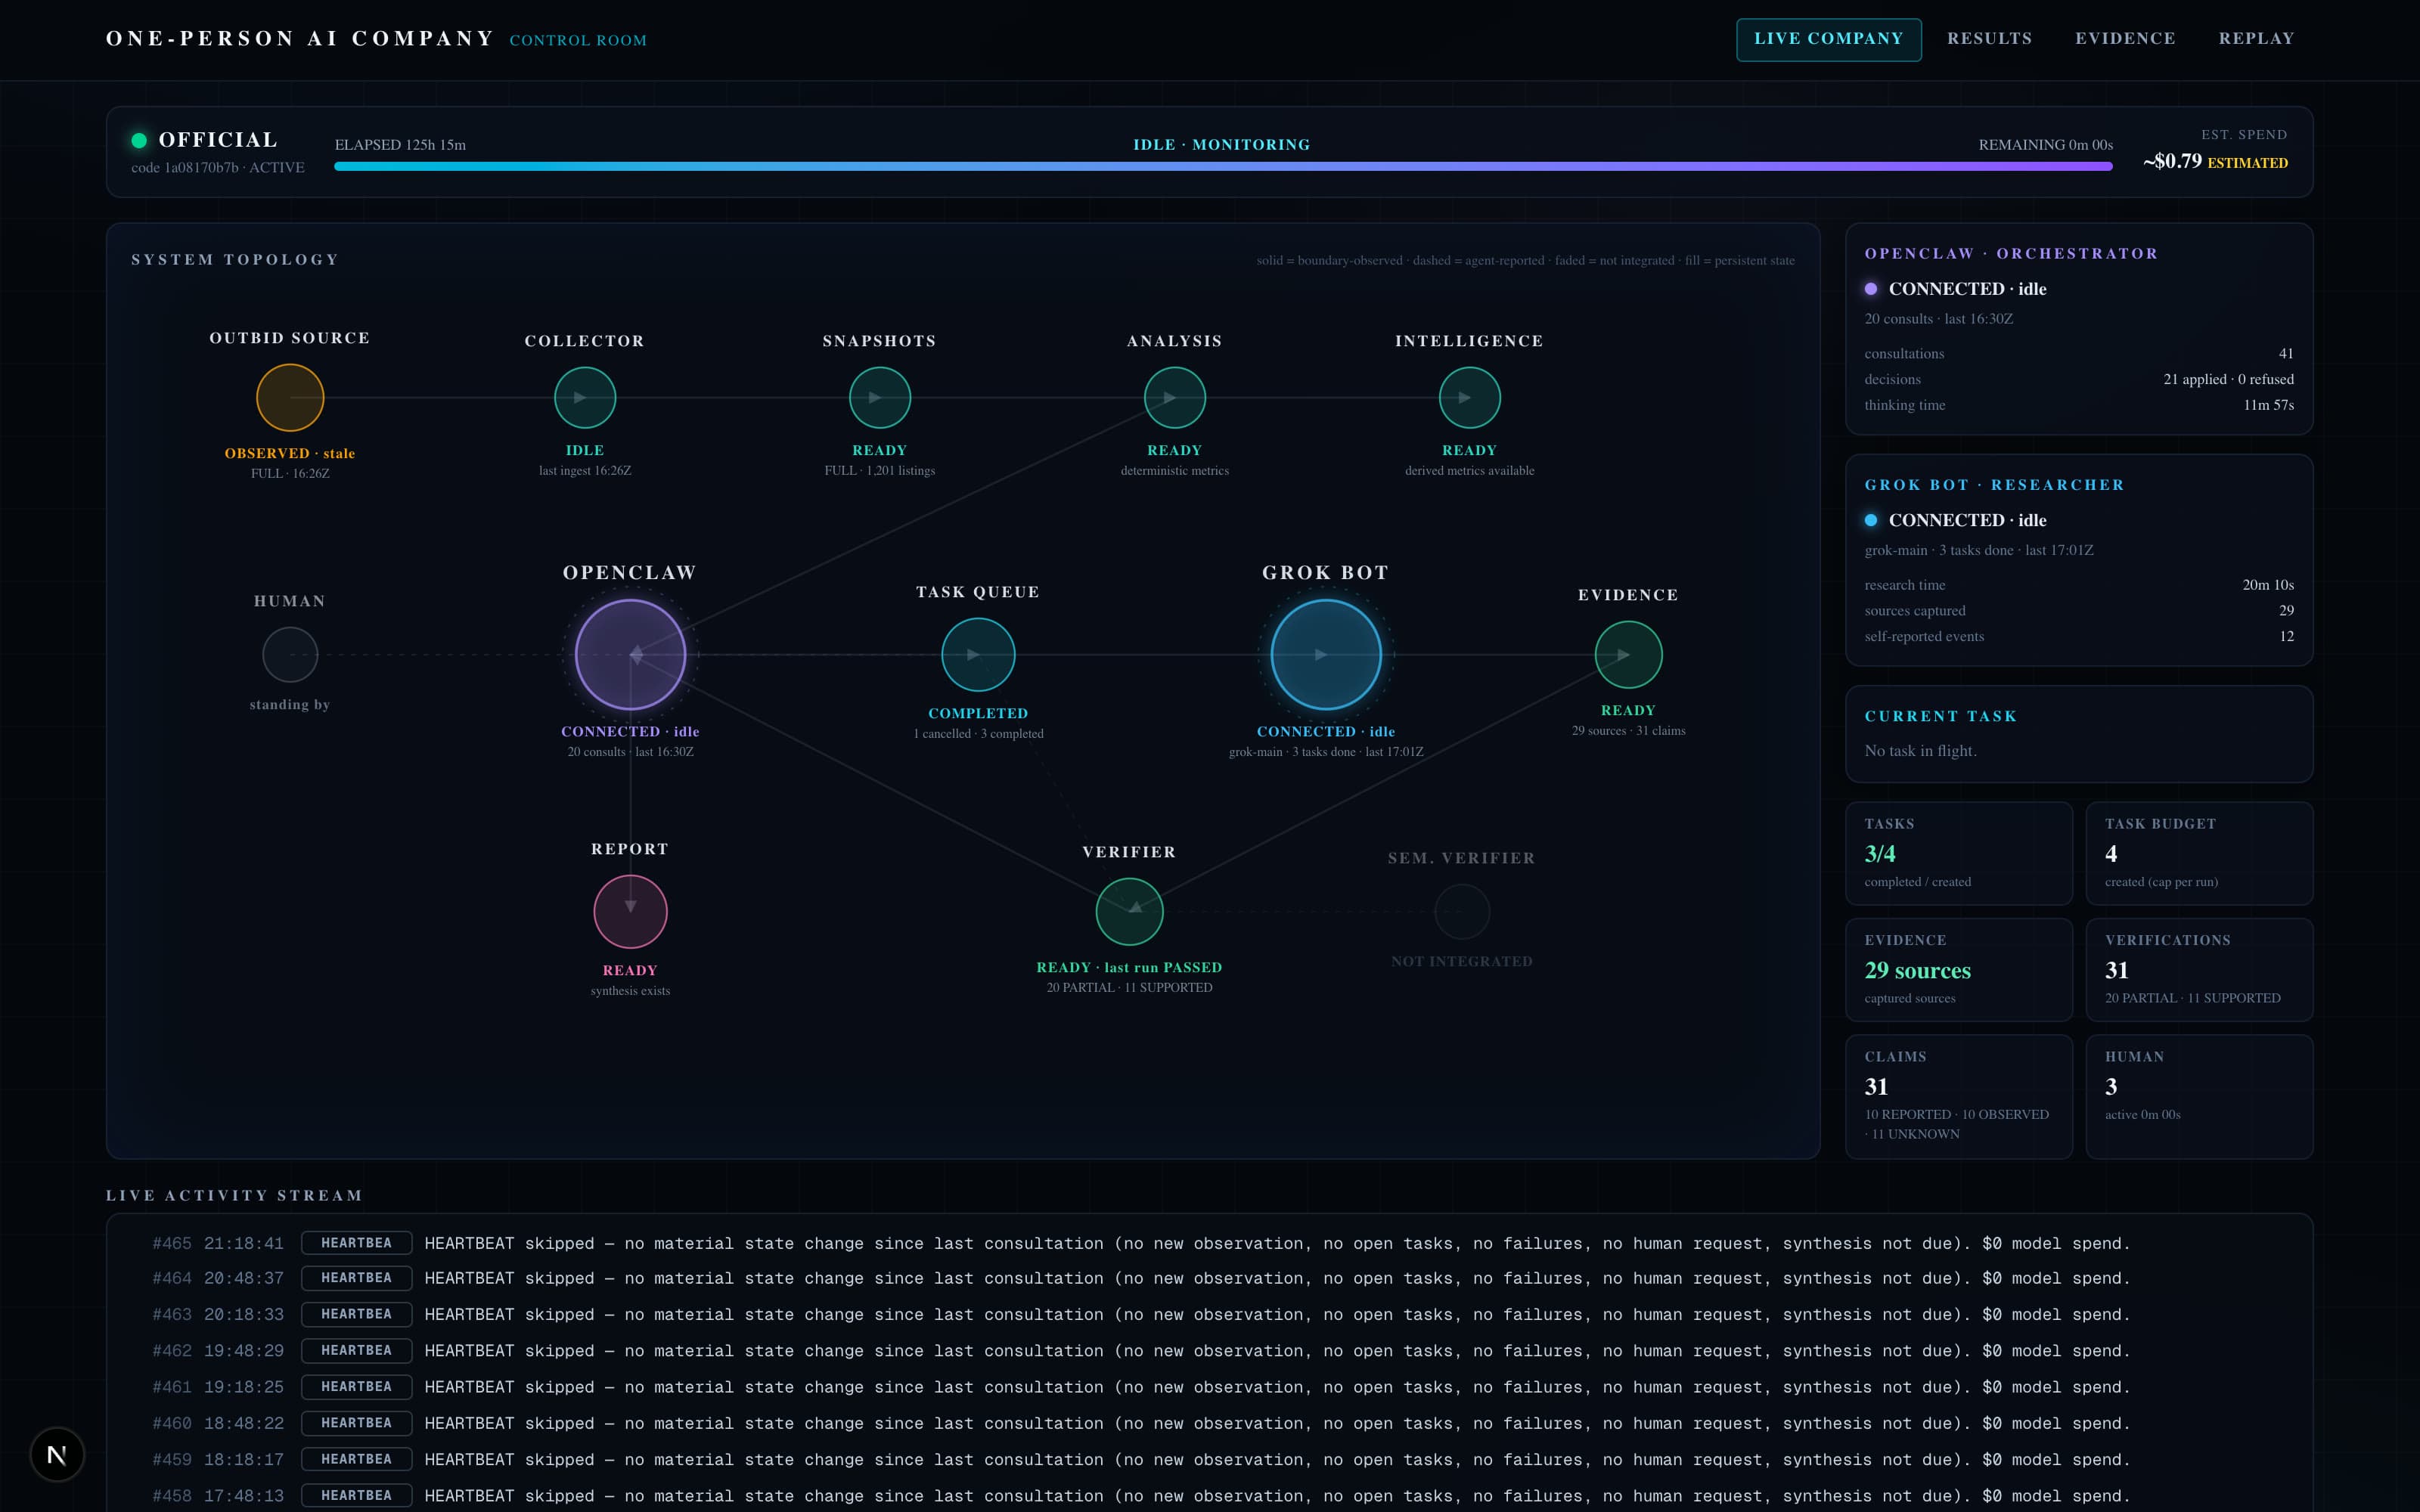
Task: Click the 'consultations' 41 row
Action: click(2079, 353)
